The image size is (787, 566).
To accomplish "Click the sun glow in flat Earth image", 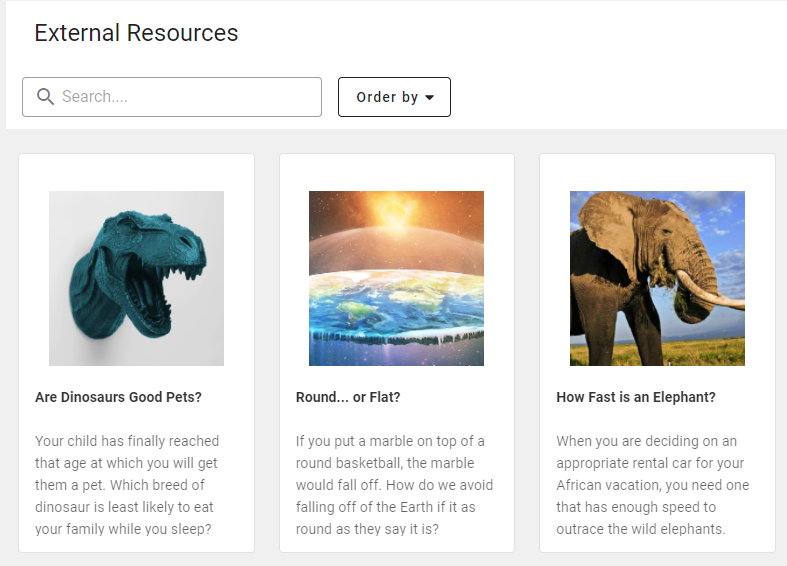I will [397, 211].
